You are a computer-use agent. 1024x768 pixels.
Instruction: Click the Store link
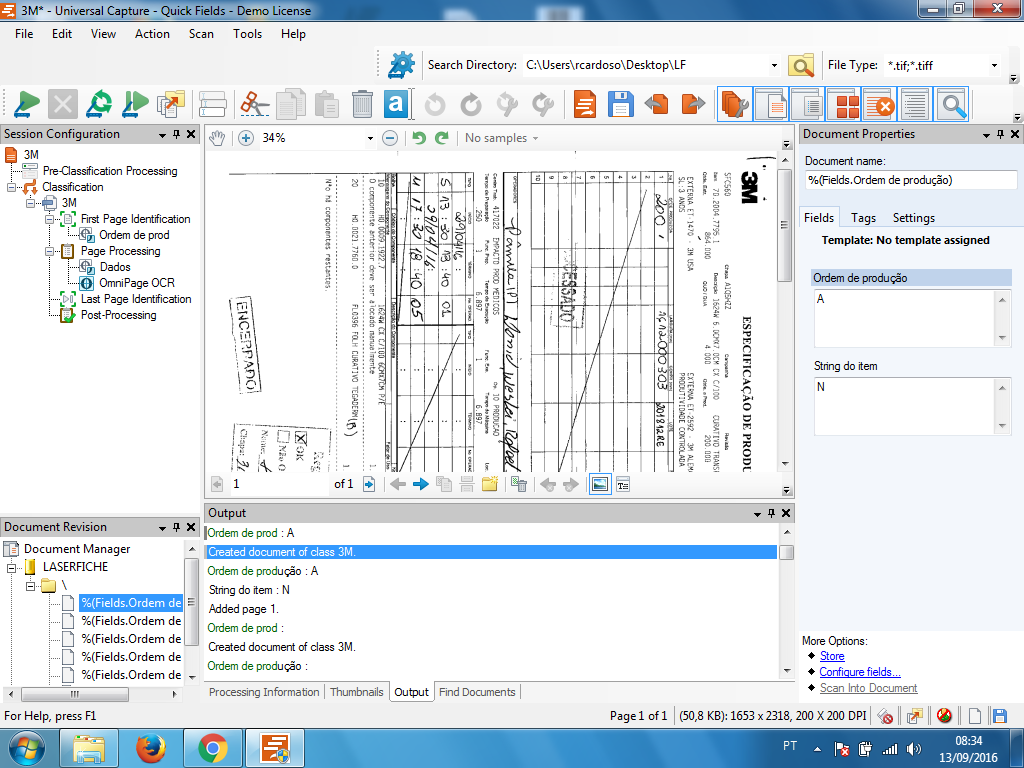coord(832,656)
